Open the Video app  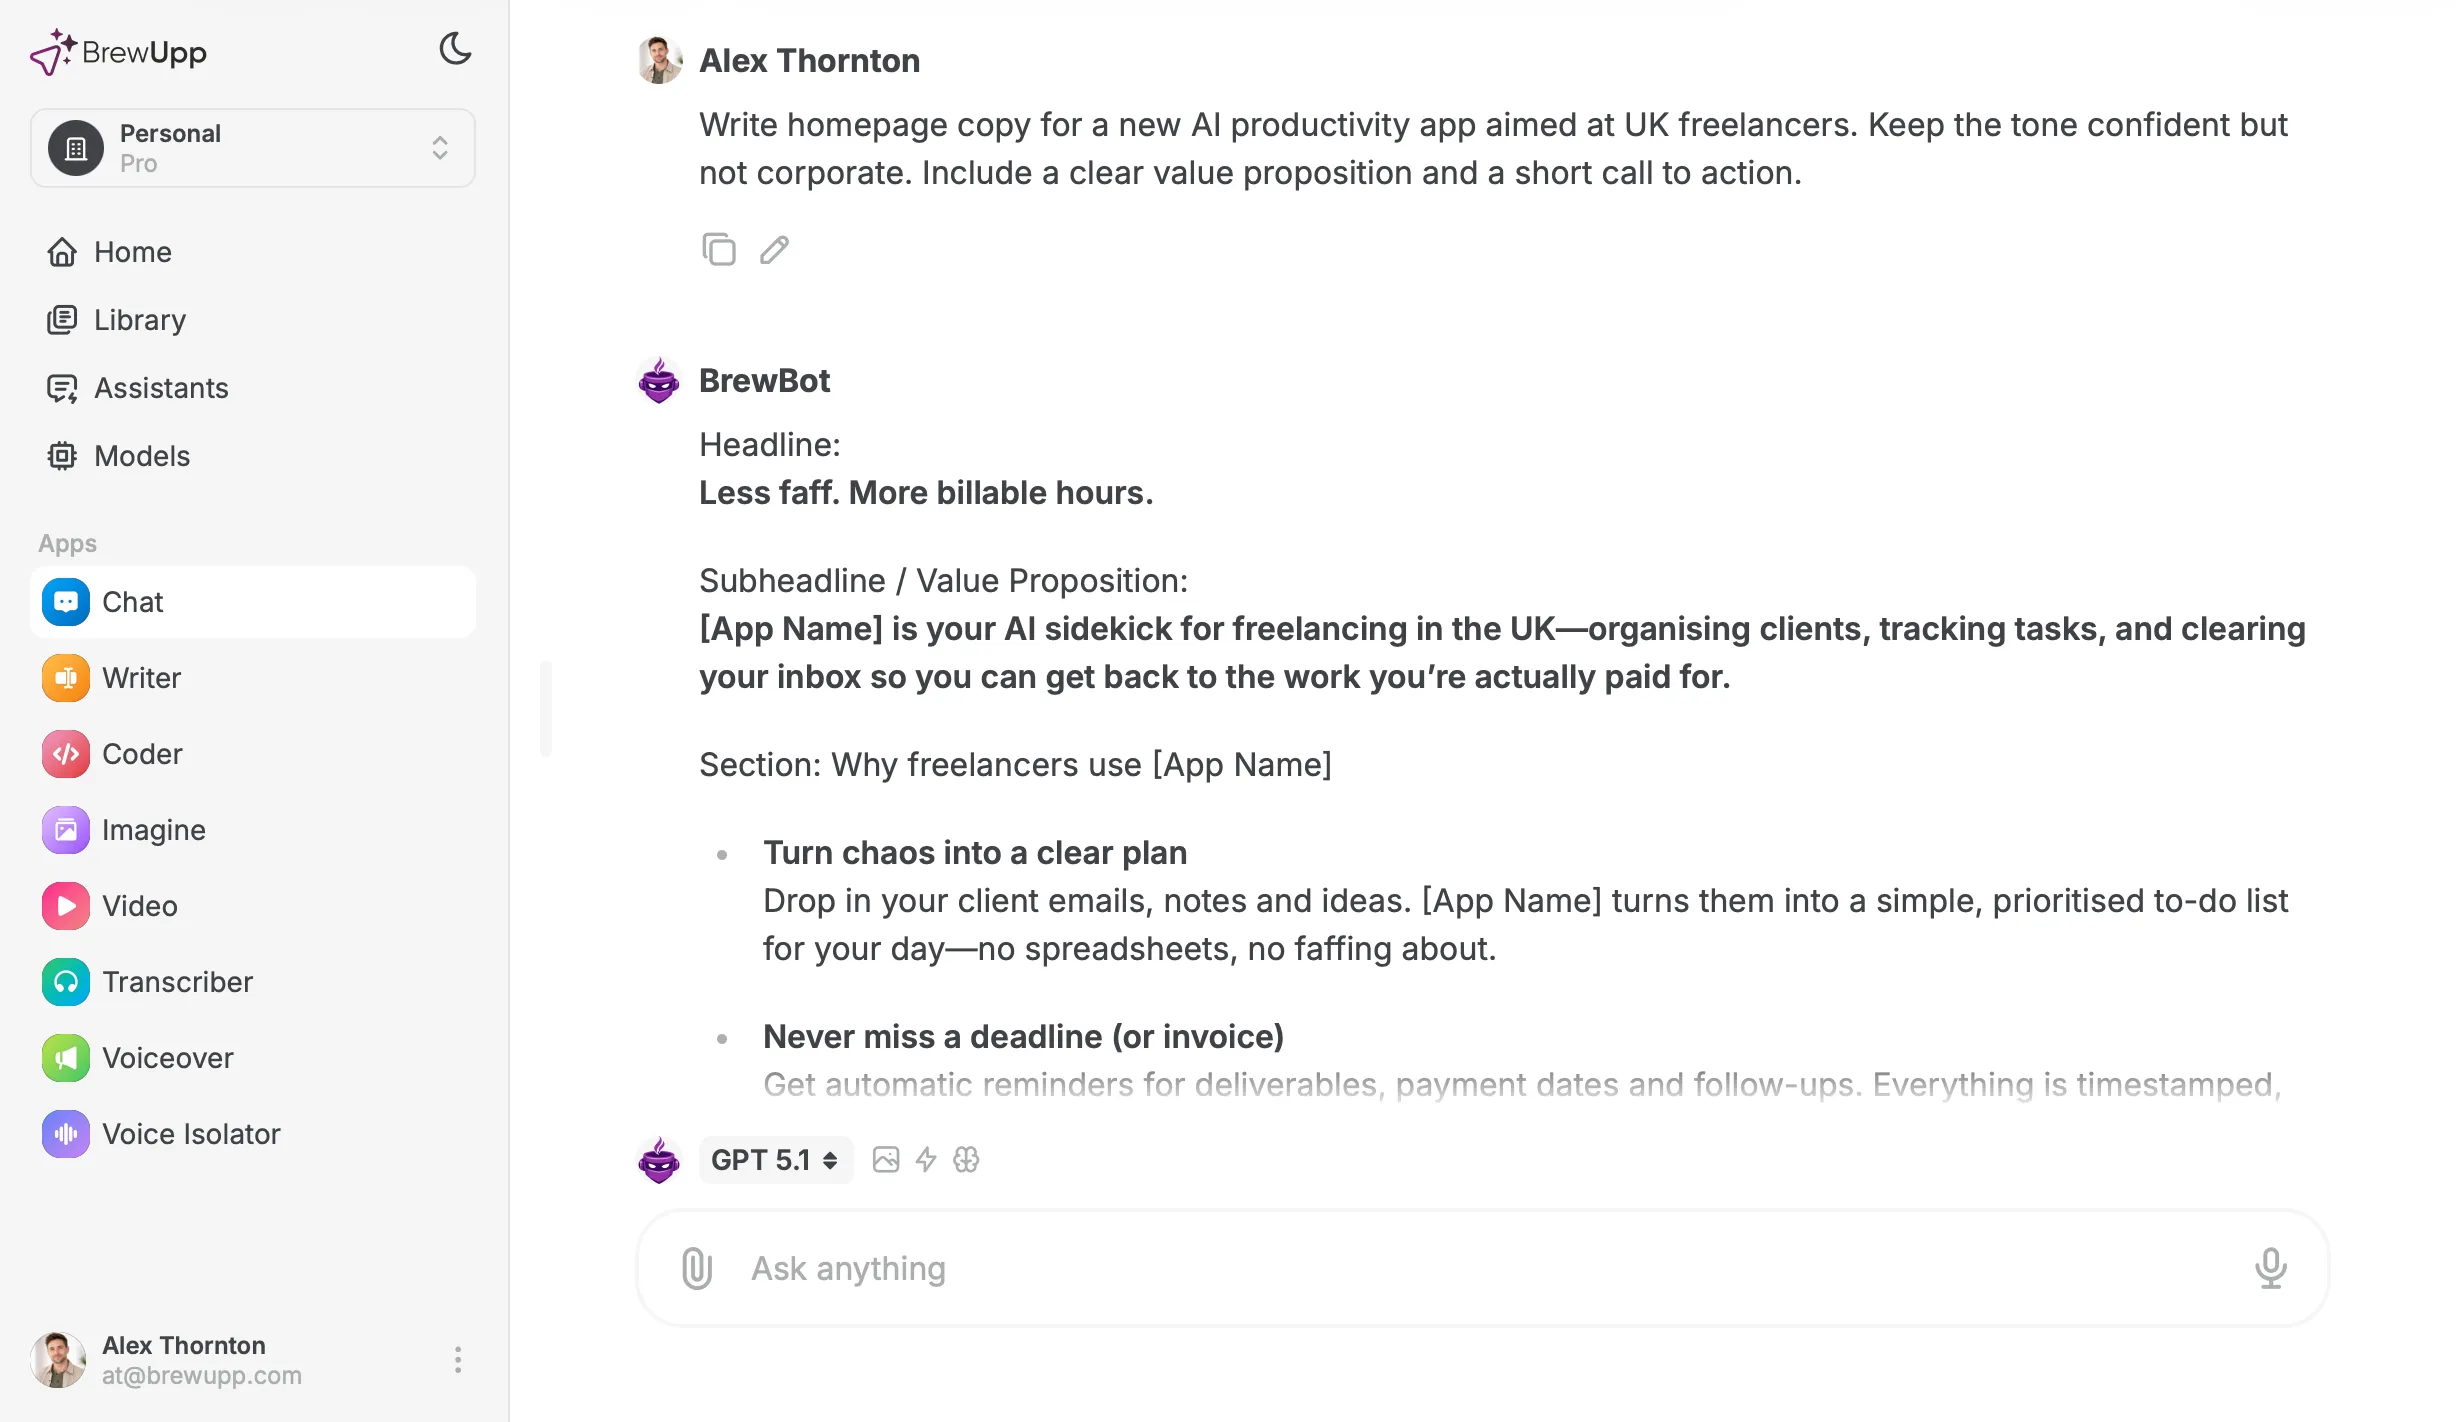click(x=139, y=905)
